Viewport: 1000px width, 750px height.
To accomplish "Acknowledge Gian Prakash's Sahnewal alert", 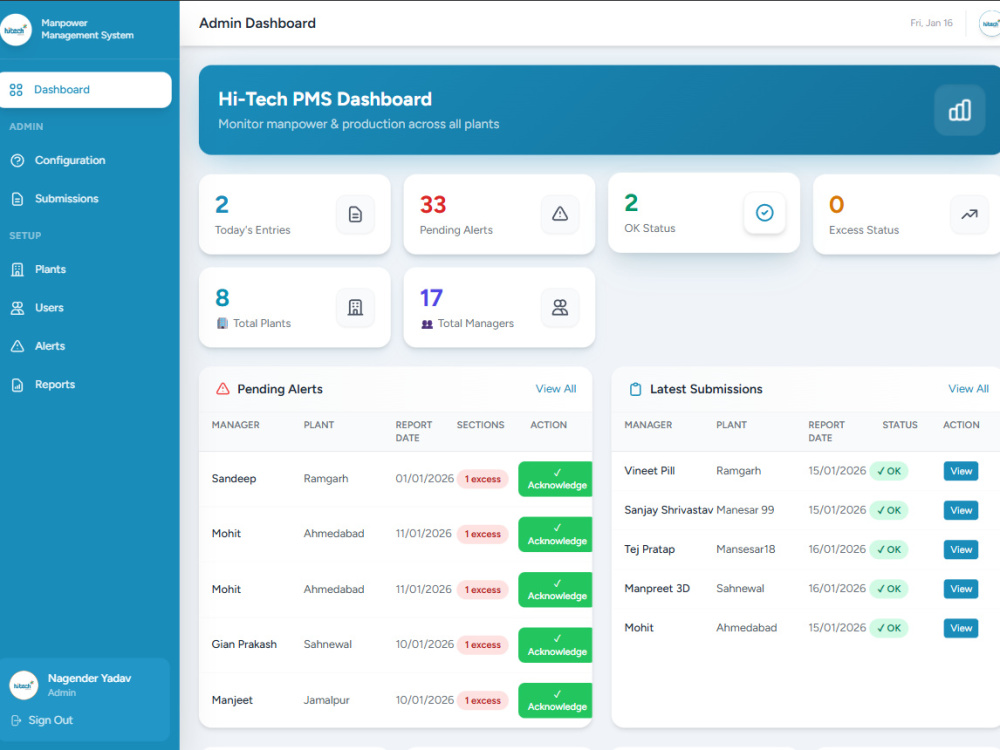I will 555,645.
